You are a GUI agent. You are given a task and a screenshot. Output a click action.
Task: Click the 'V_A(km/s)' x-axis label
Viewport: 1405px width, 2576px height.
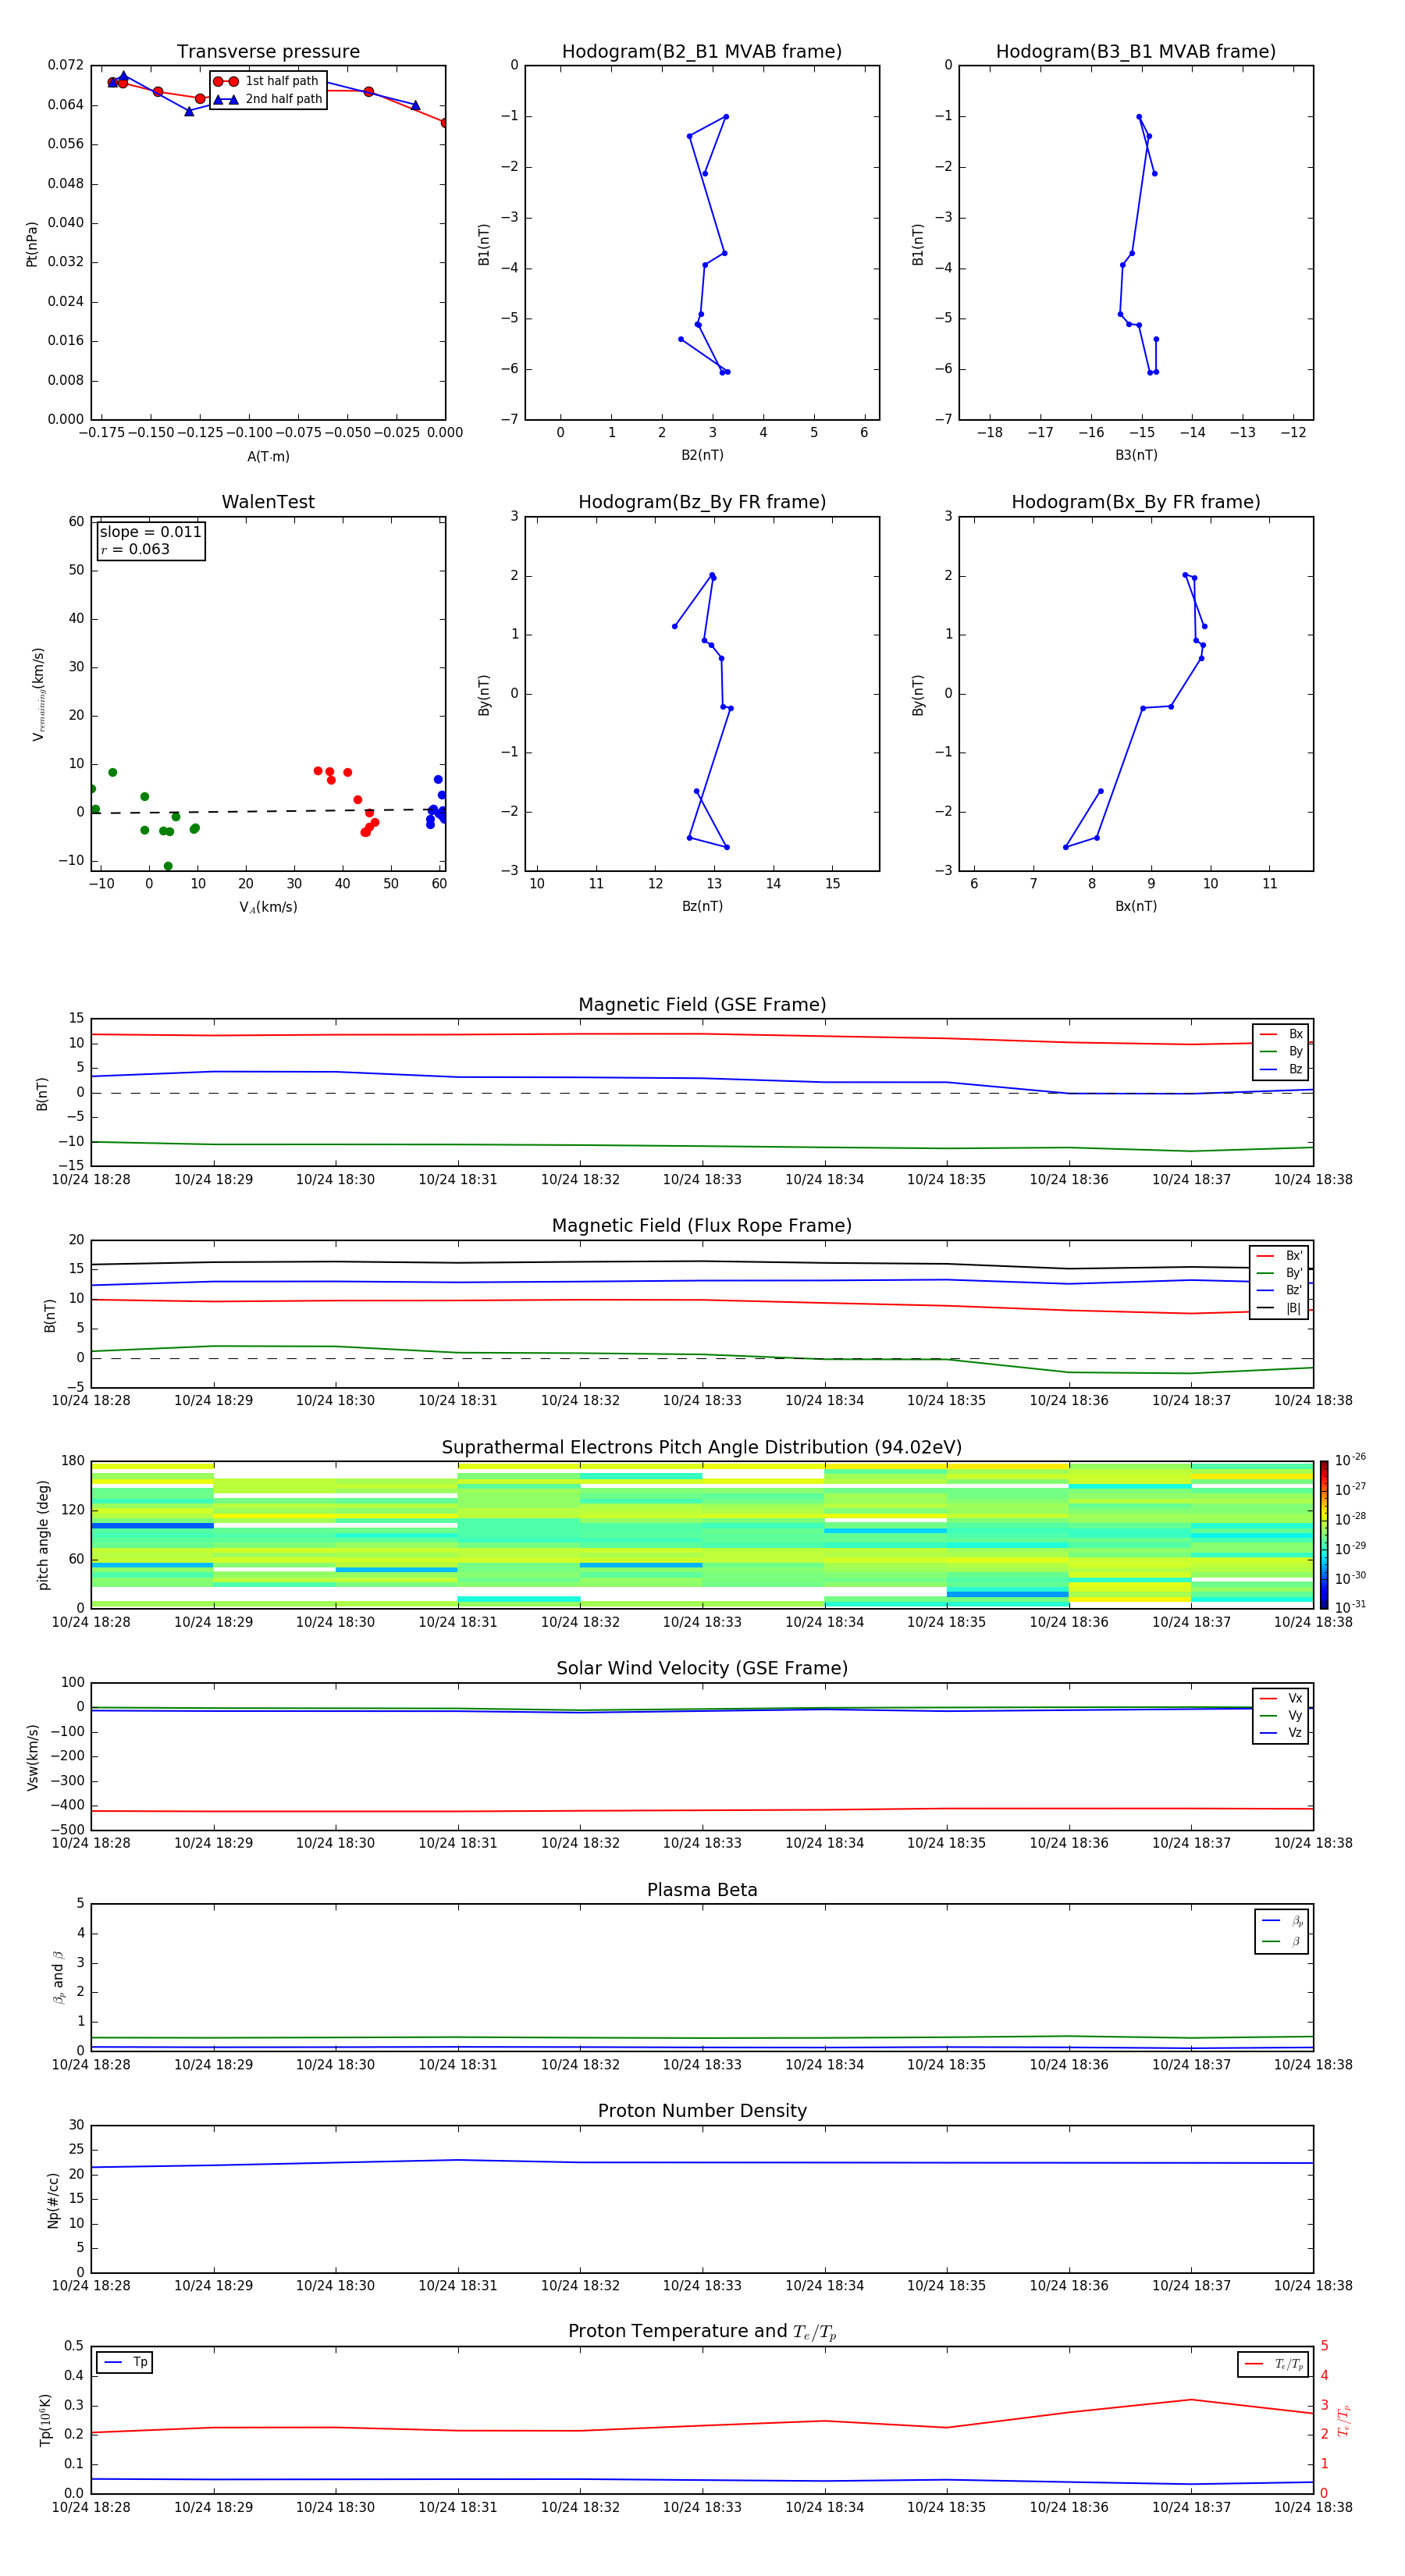point(268,907)
